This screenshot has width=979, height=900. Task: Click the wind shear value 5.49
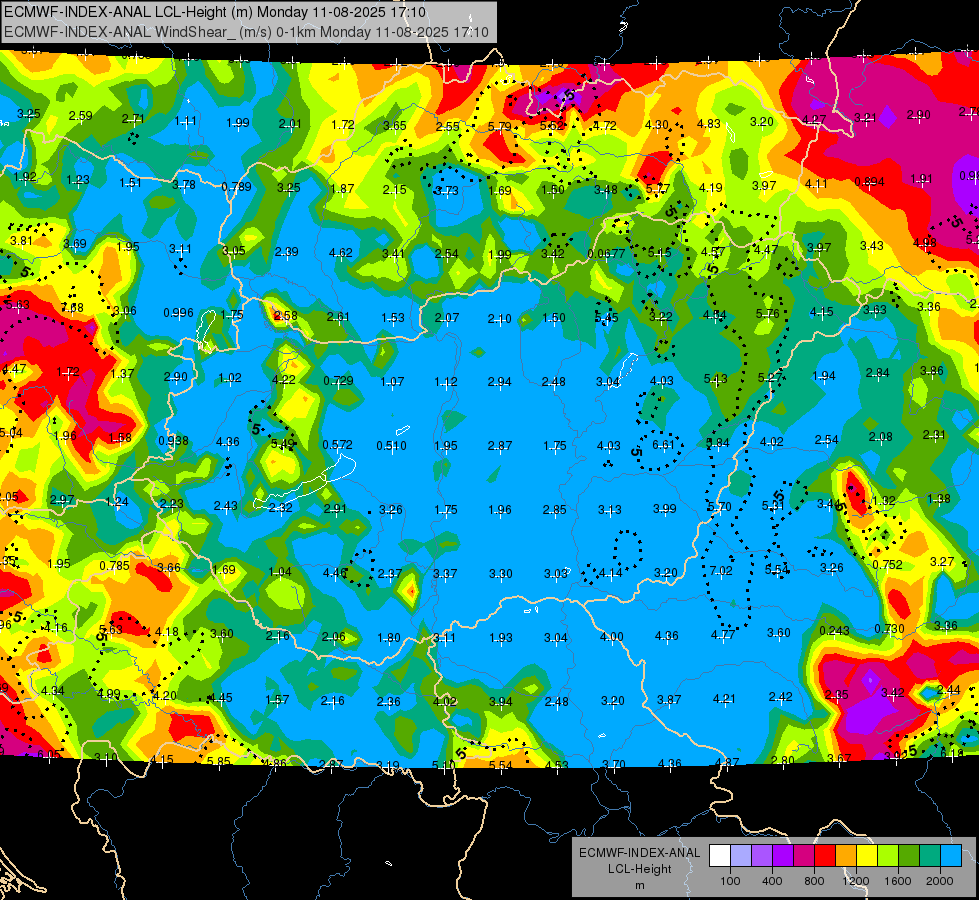click(283, 443)
